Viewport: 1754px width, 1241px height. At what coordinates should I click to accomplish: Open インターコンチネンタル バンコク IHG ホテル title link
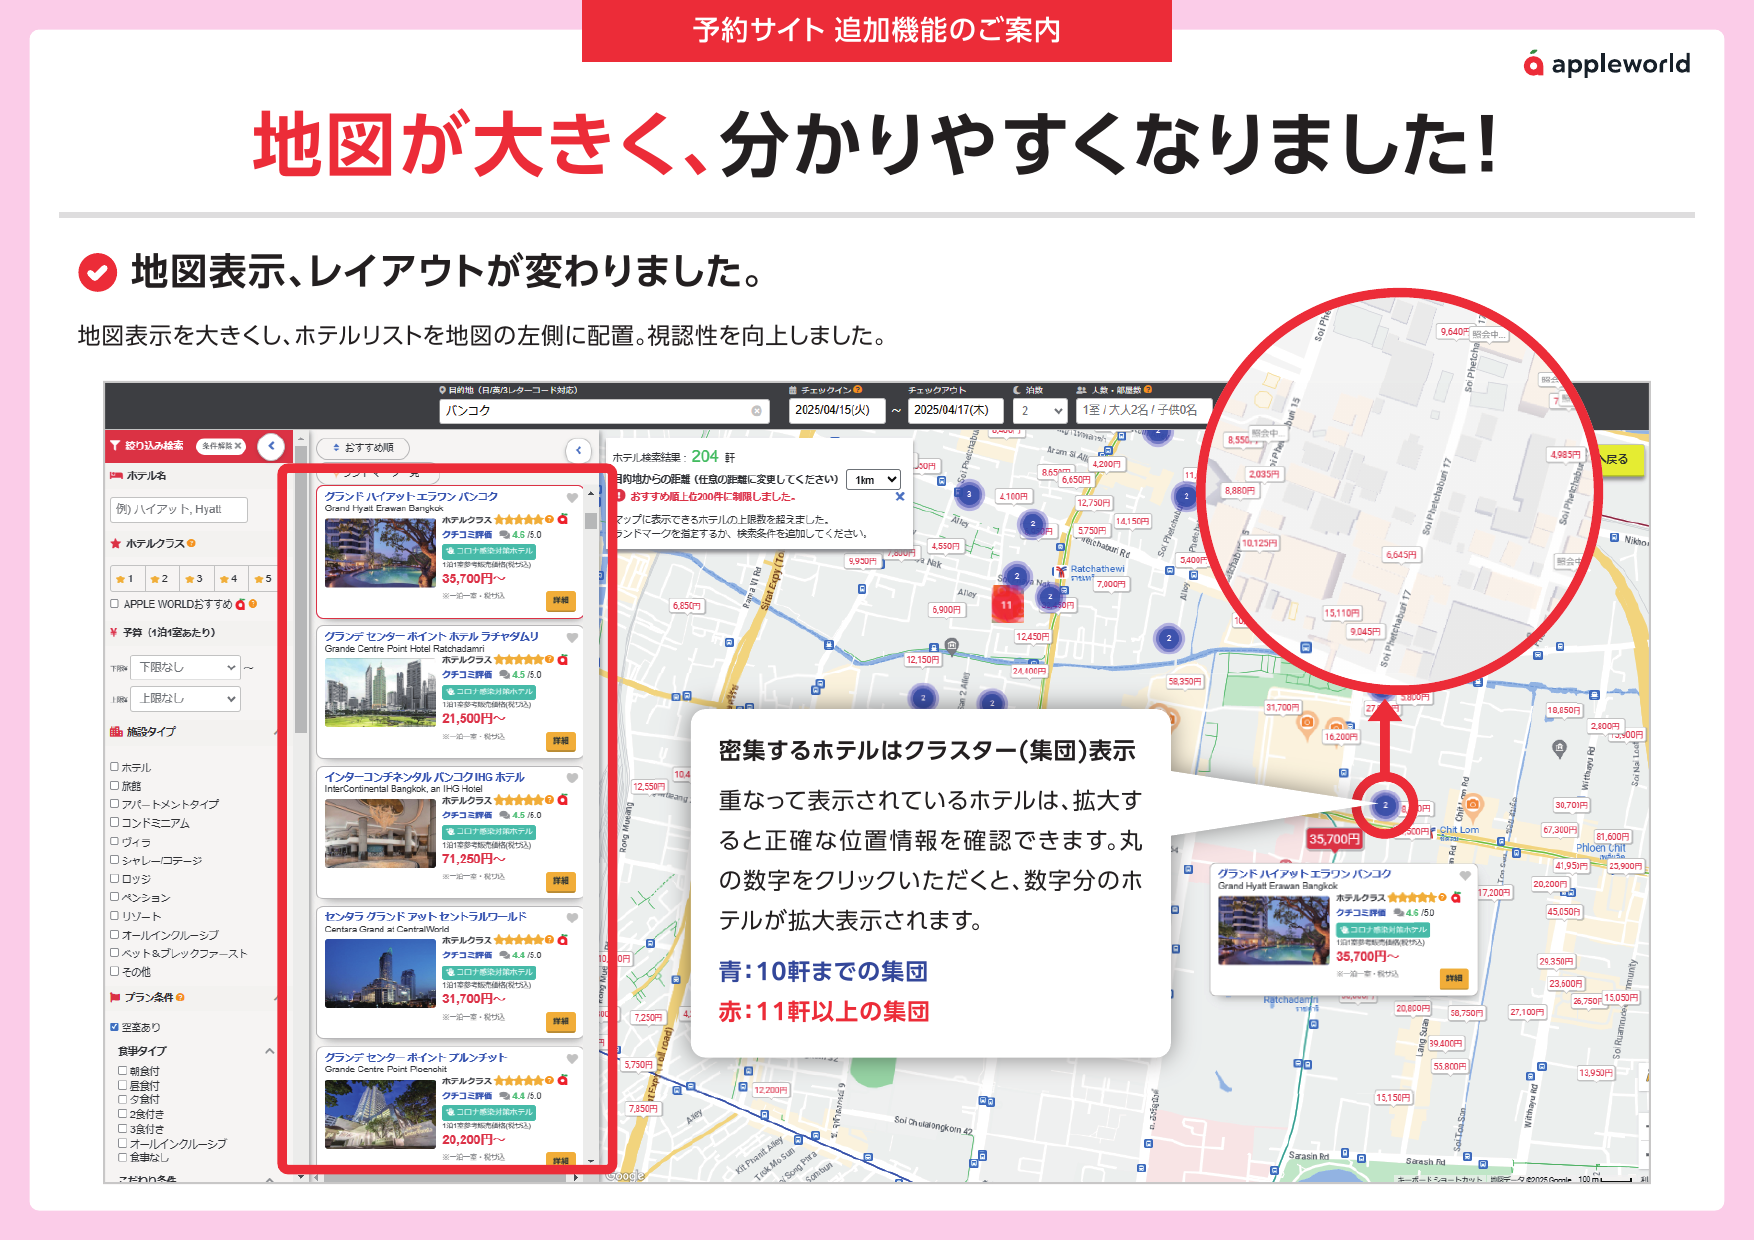pos(424,777)
